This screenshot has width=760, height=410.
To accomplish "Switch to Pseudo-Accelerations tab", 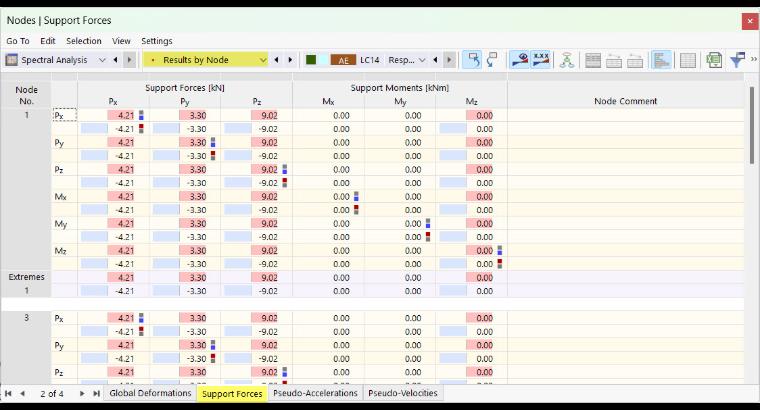I will pyautogui.click(x=315, y=393).
